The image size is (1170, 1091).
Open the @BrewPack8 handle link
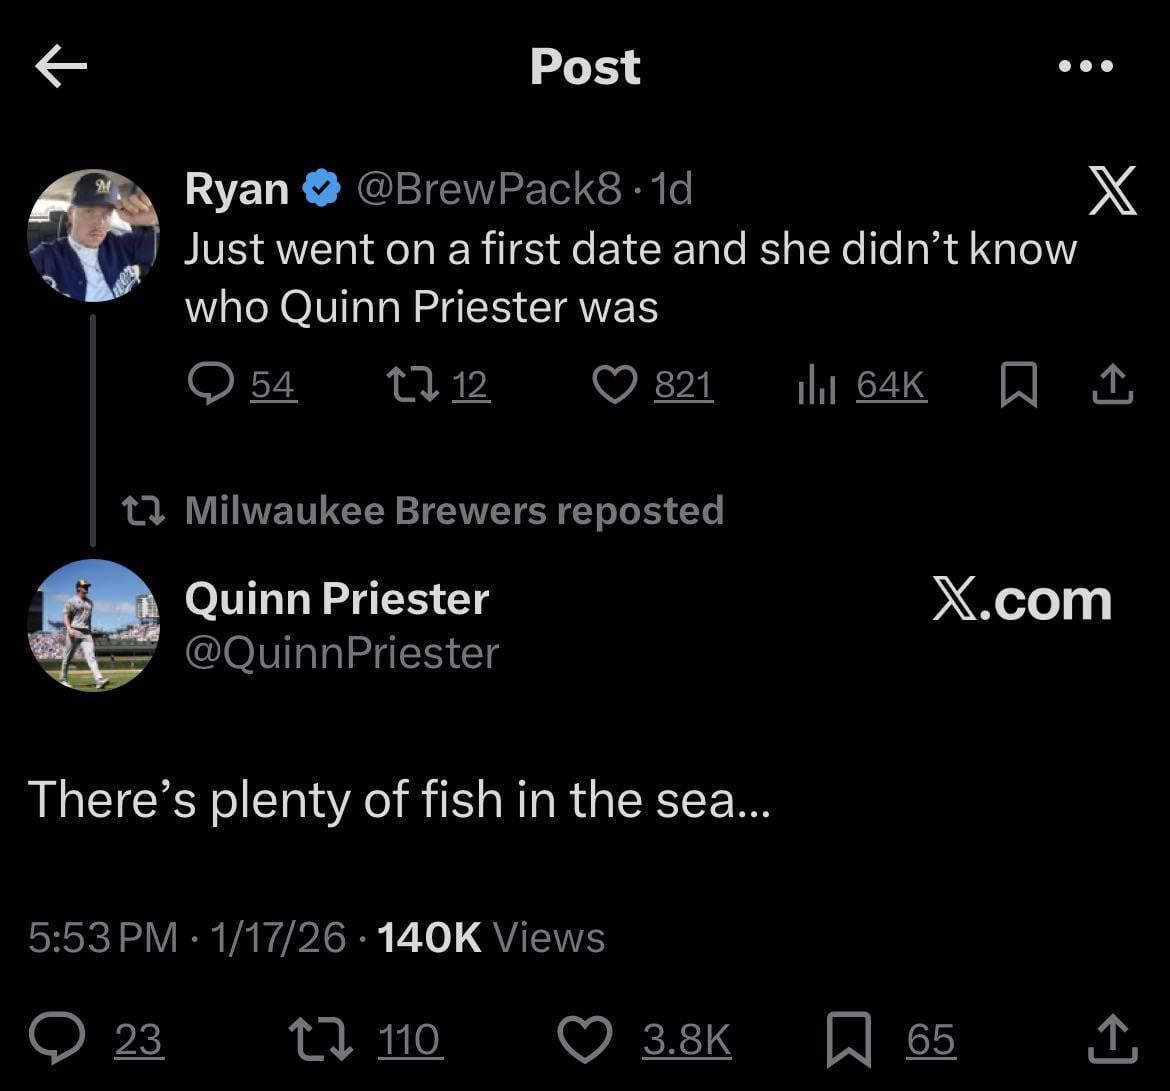click(x=489, y=188)
